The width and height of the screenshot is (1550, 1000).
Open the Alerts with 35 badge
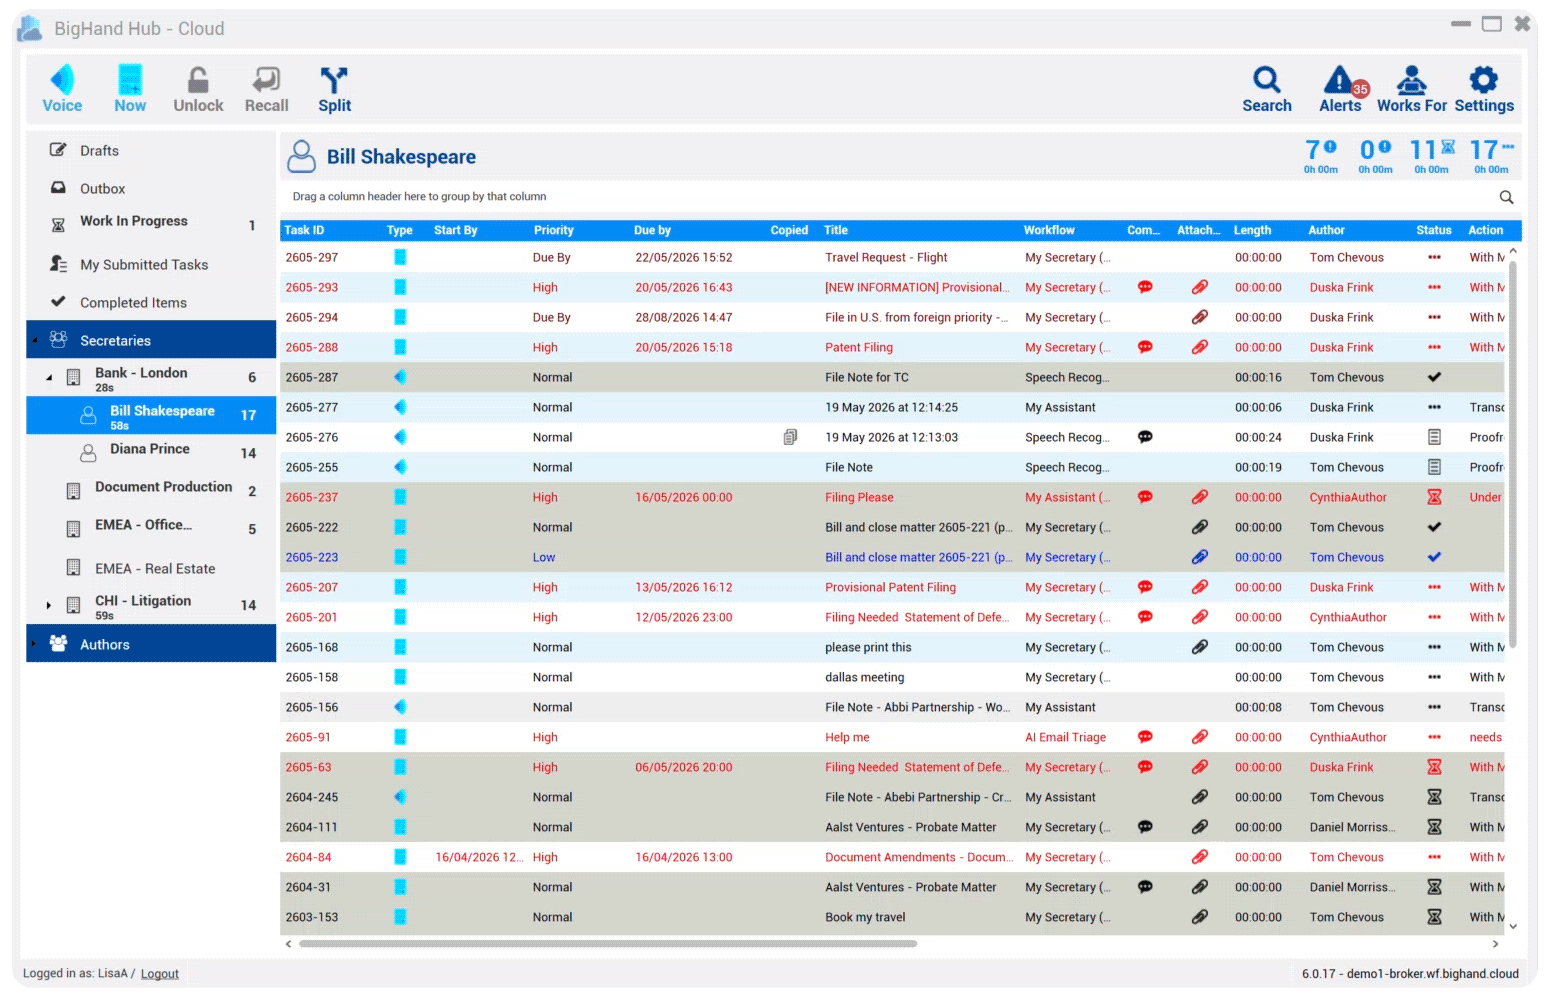[x=1340, y=89]
